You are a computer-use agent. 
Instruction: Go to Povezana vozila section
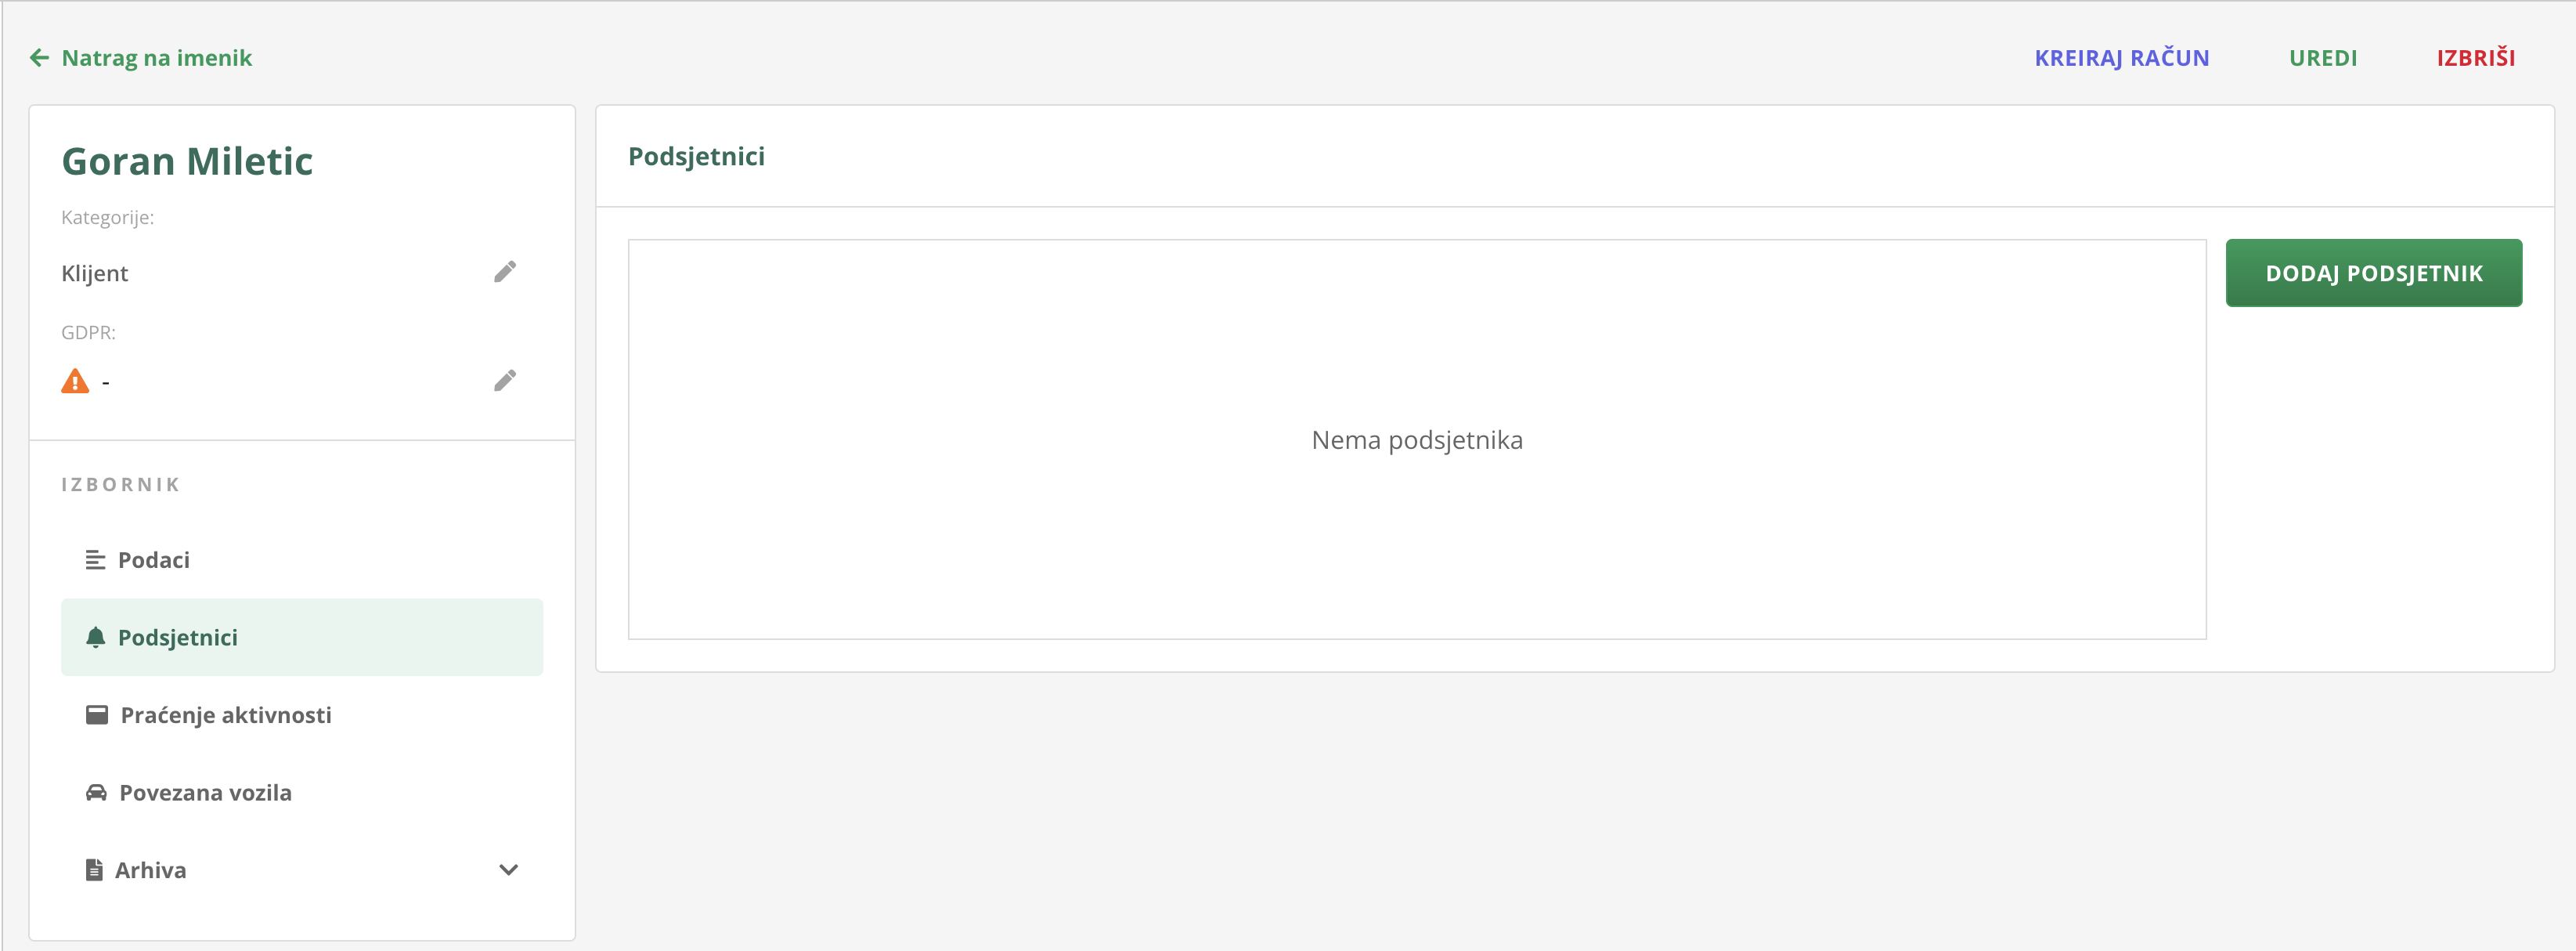[206, 793]
